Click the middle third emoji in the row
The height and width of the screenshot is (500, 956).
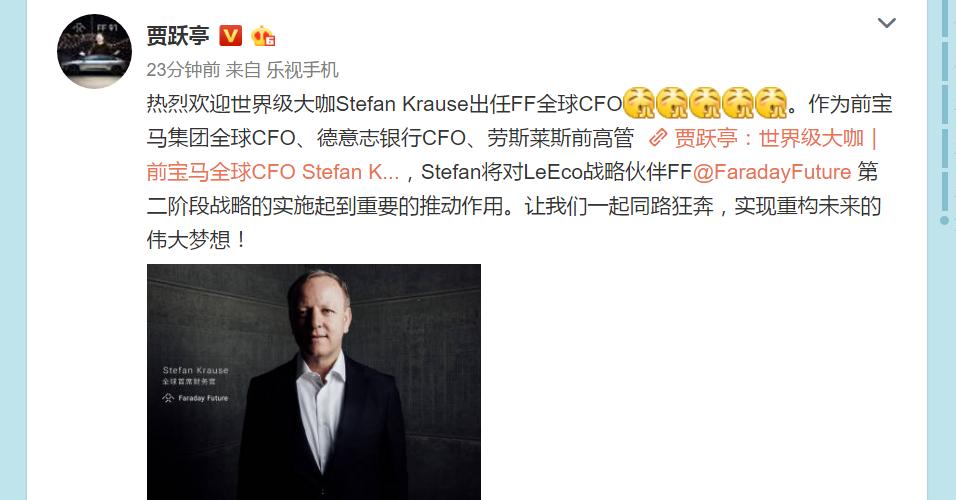click(x=705, y=103)
